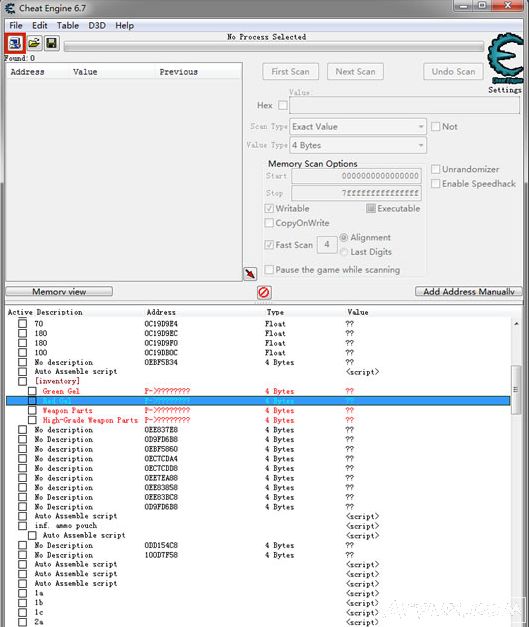Activate the Weapon Parts checkbox
The height and width of the screenshot is (627, 529).
tap(32, 410)
